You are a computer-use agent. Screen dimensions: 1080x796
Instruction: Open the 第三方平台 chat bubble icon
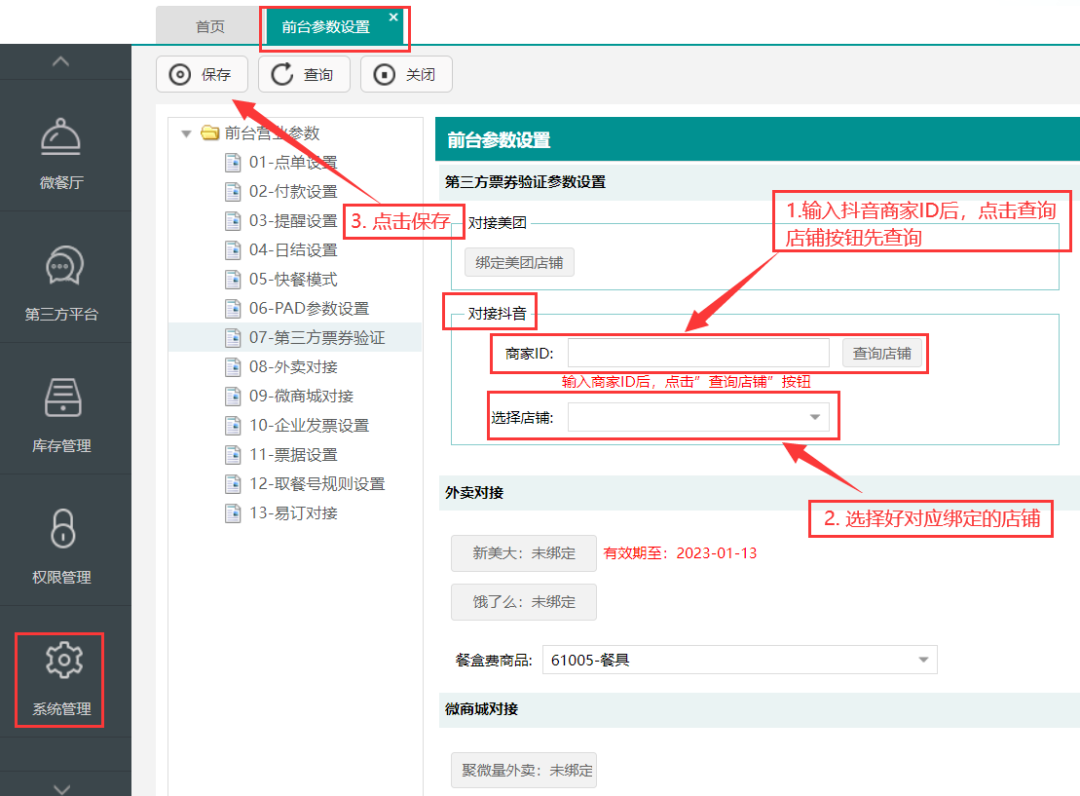(63, 268)
